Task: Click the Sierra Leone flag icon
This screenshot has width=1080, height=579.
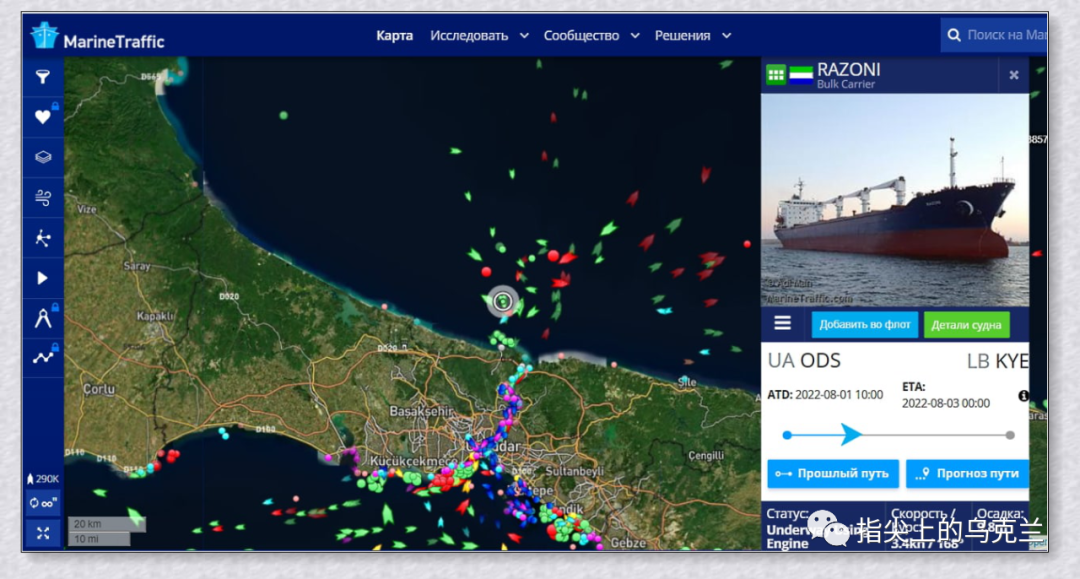Action: pos(801,75)
